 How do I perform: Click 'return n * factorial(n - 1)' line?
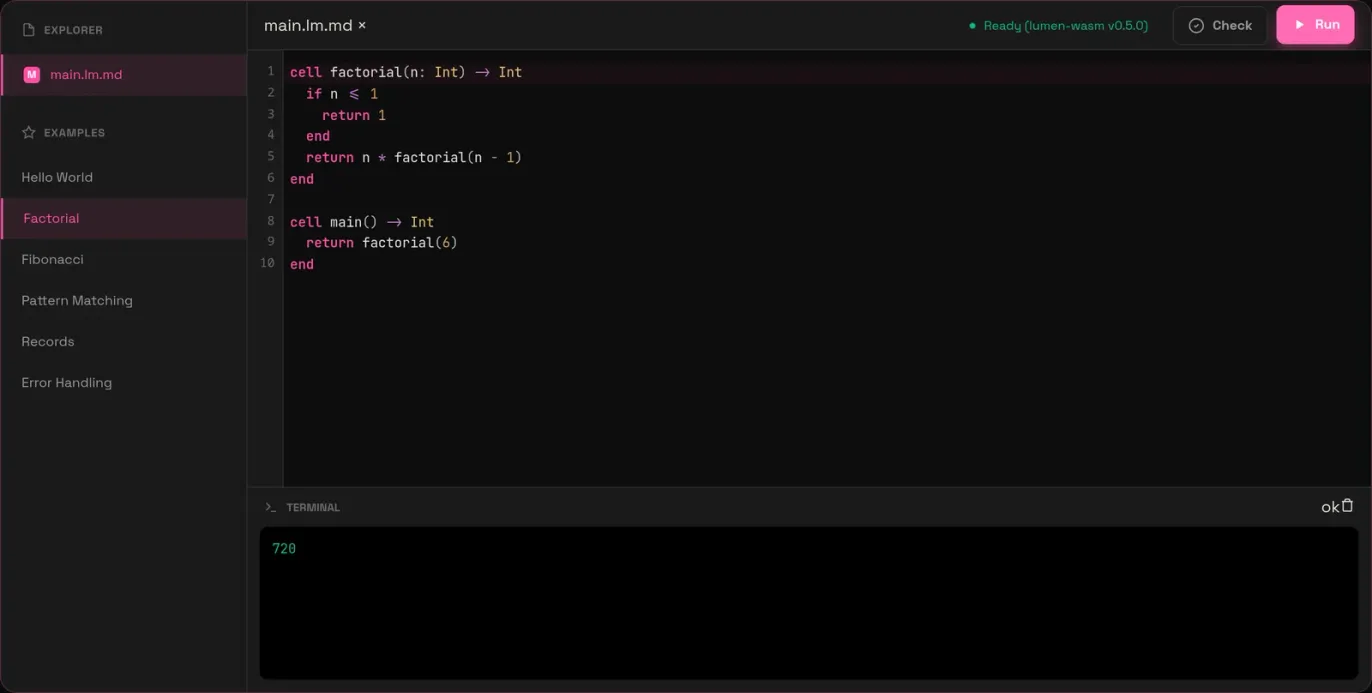click(x=414, y=157)
